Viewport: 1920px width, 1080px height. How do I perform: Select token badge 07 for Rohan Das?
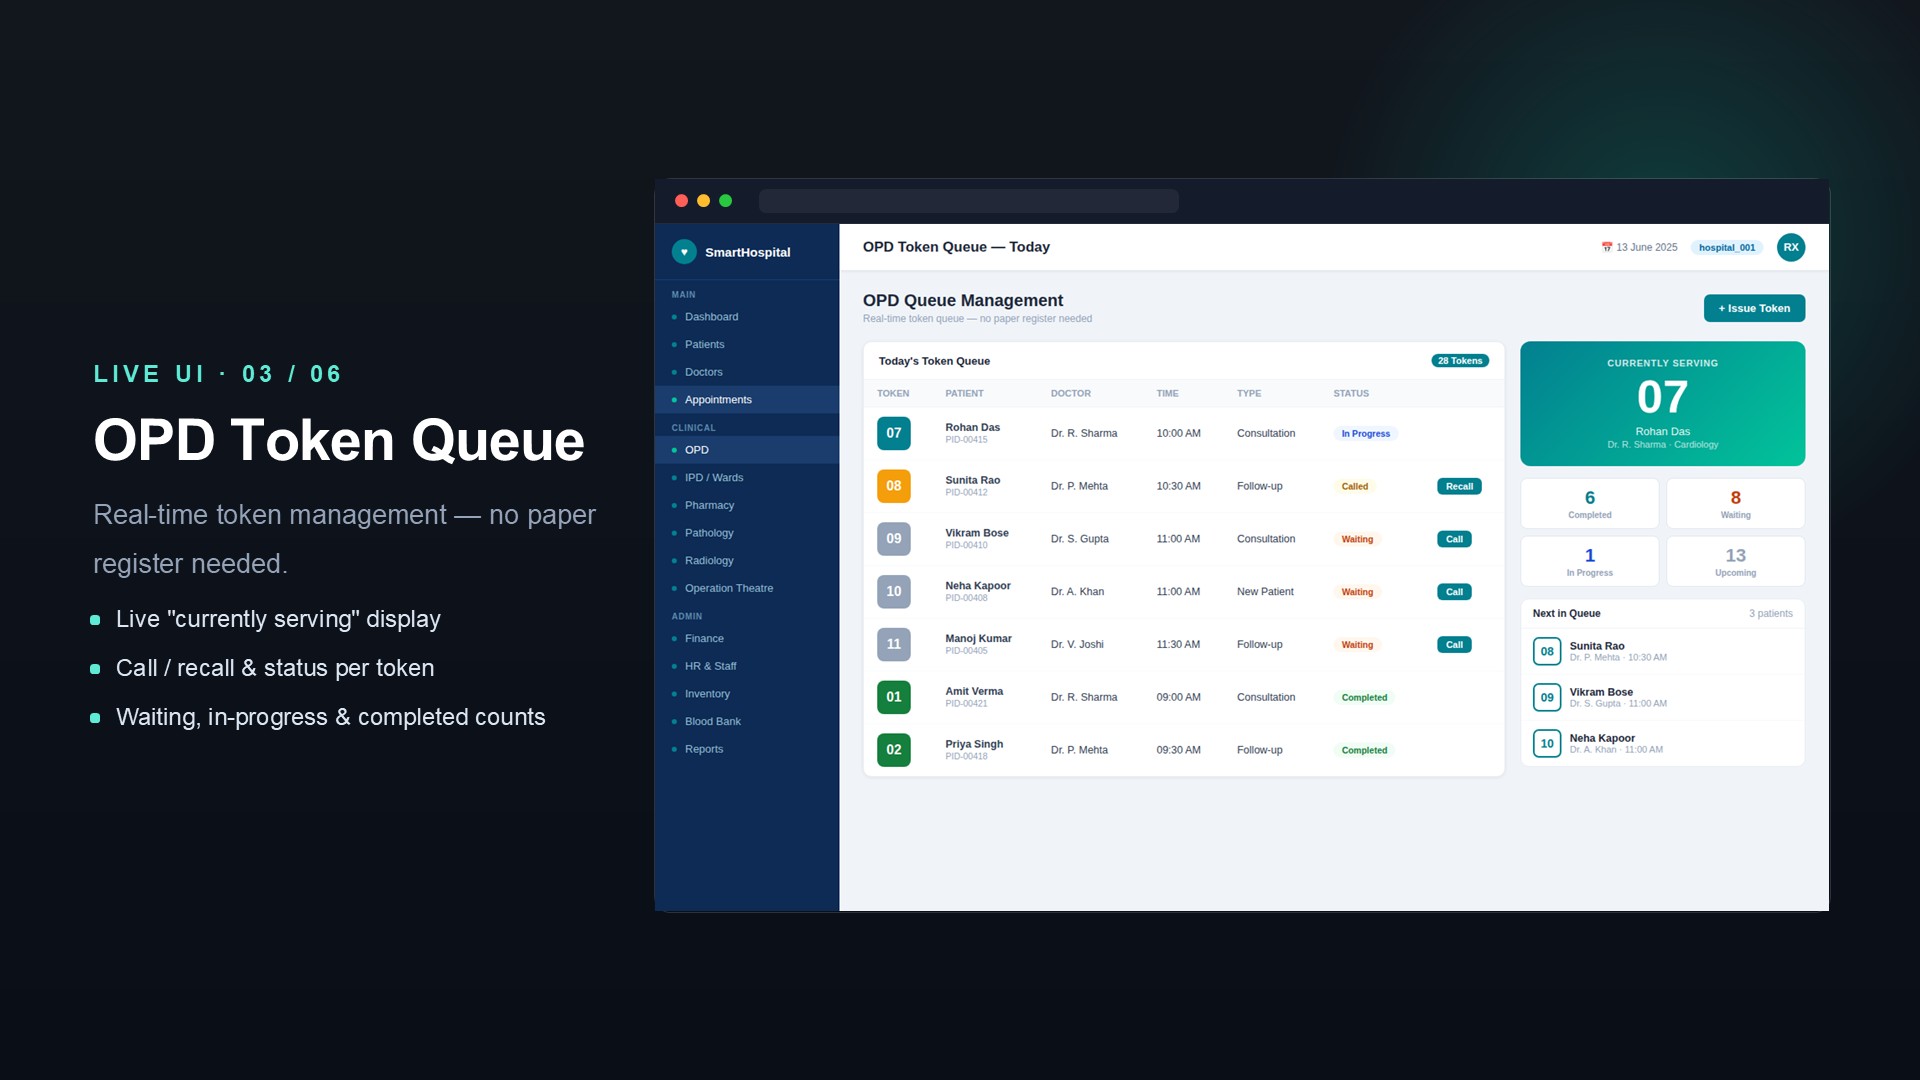tap(894, 433)
